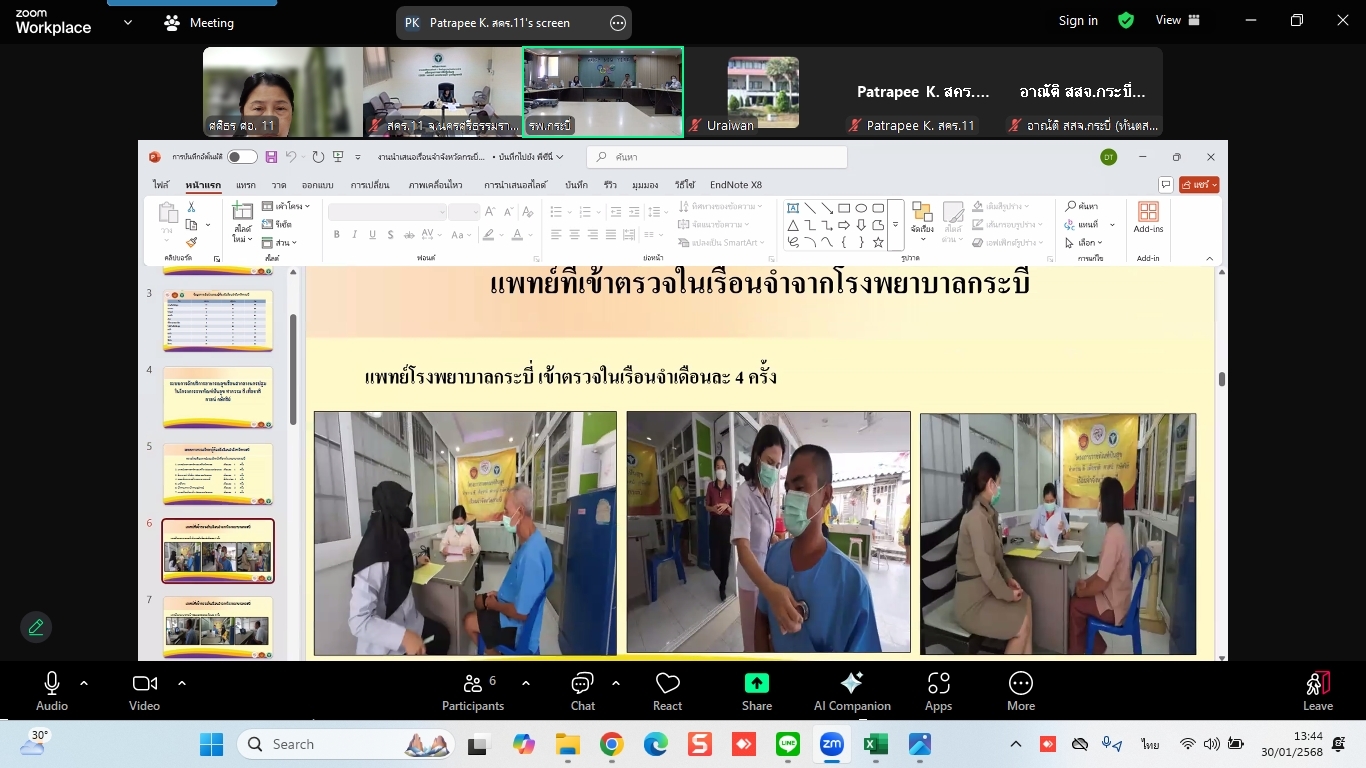Align text left in the paragraph group

556,235
